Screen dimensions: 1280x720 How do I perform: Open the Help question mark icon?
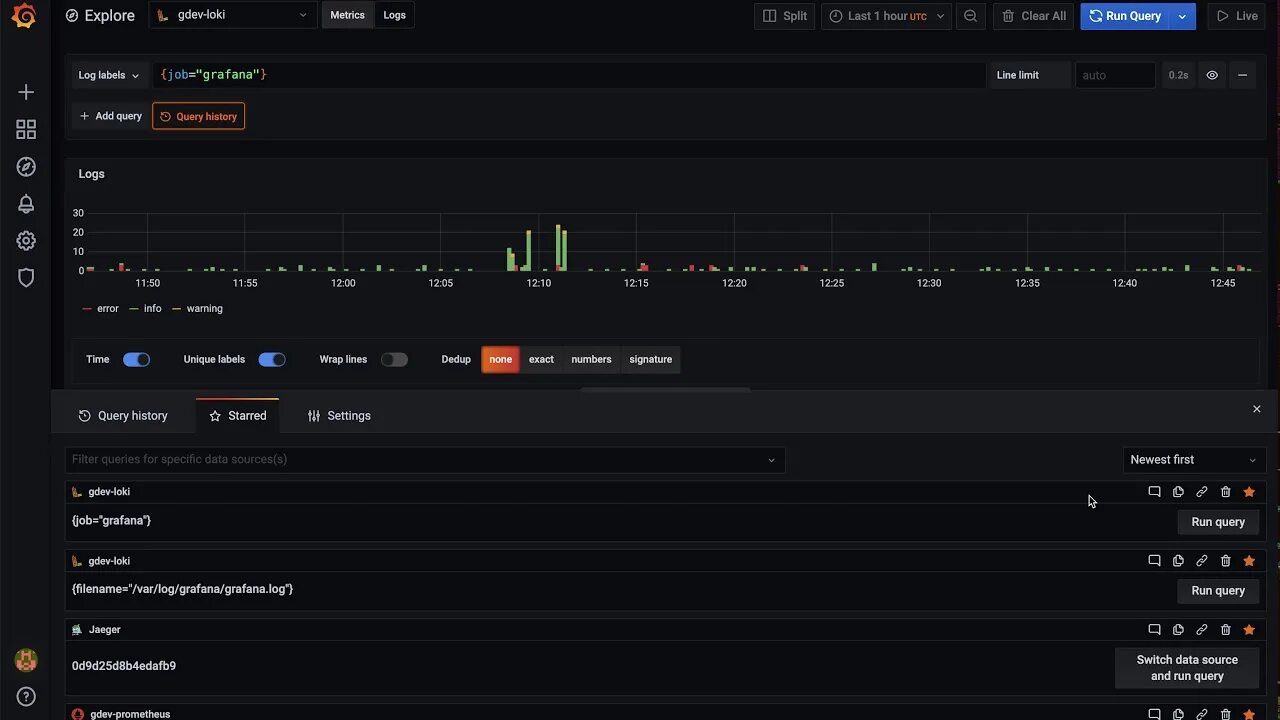(x=26, y=697)
